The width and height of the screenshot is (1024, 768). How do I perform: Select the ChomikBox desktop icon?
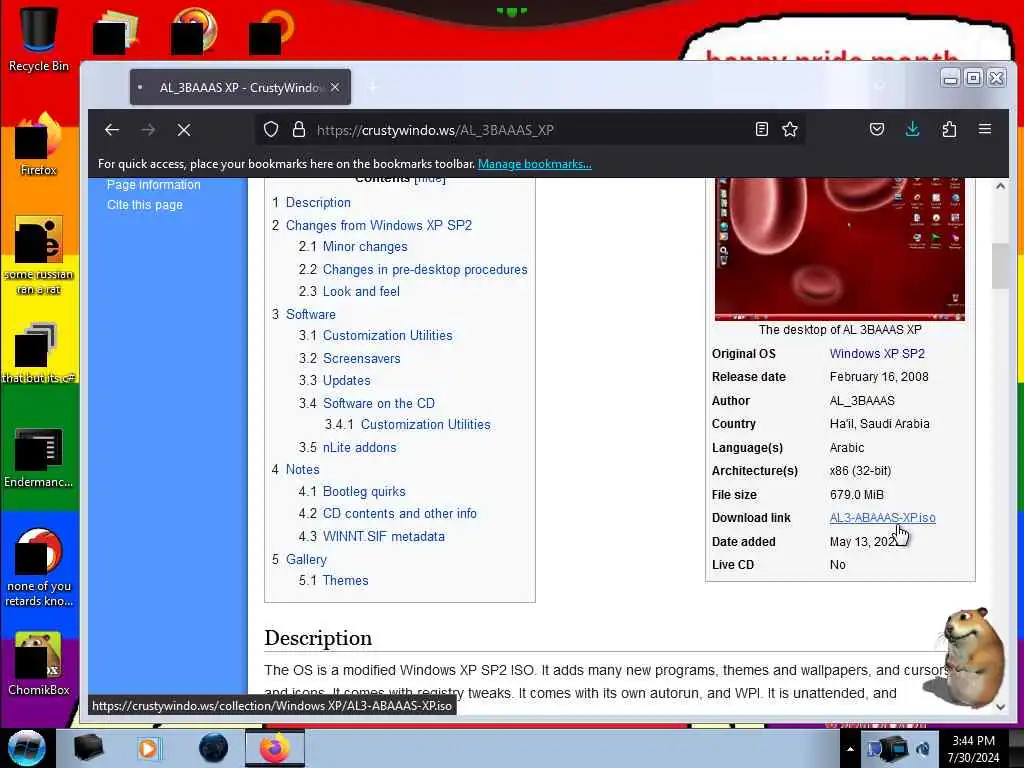pyautogui.click(x=39, y=665)
